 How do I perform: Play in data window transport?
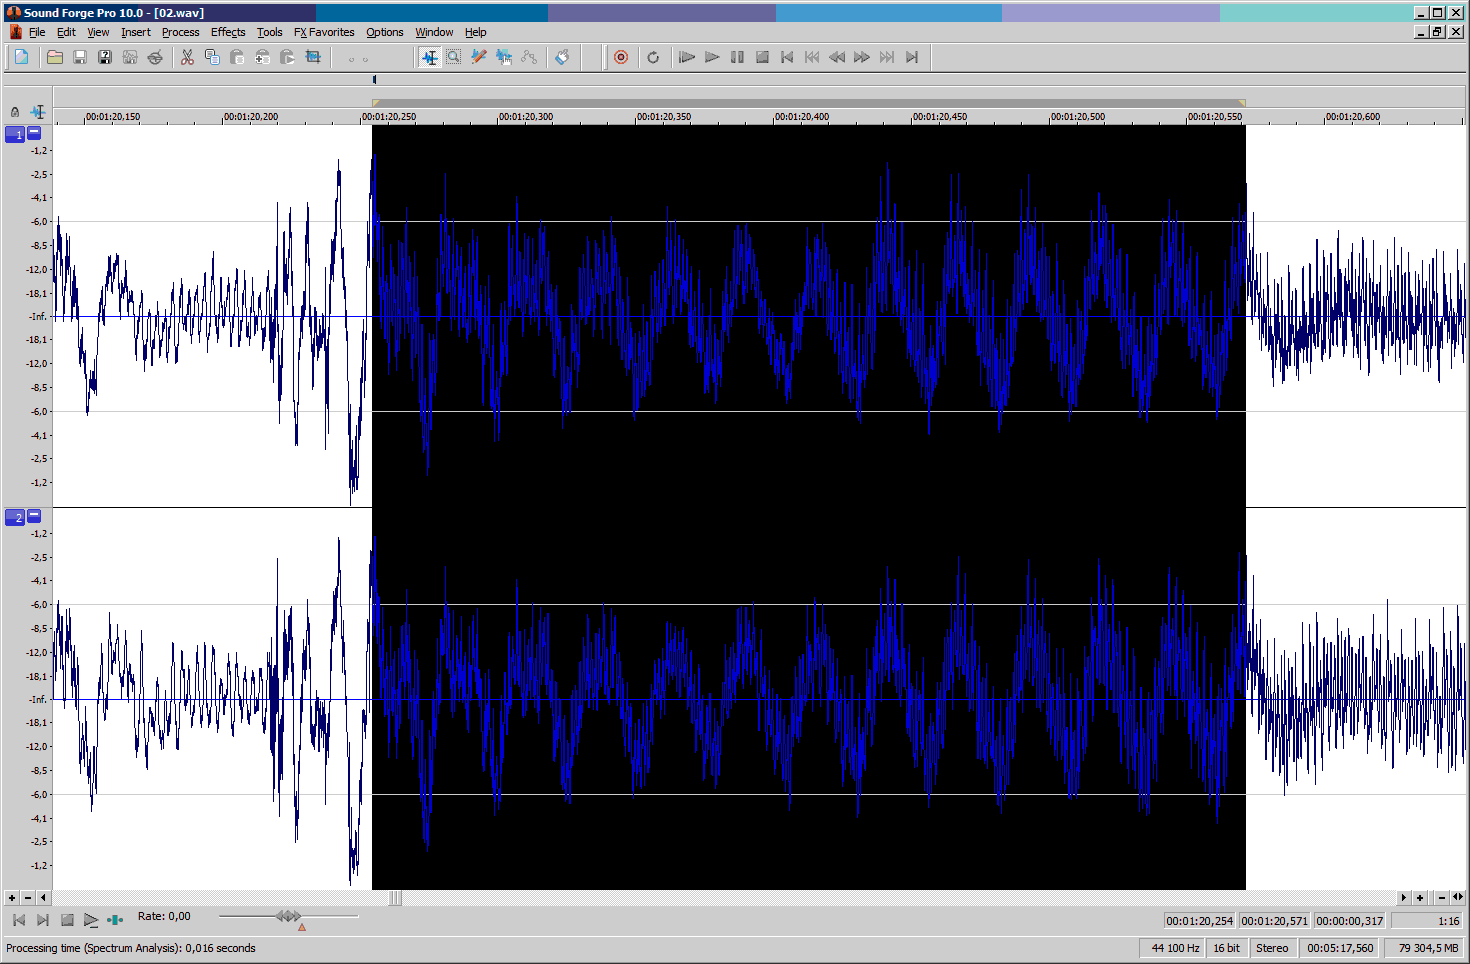(91, 920)
